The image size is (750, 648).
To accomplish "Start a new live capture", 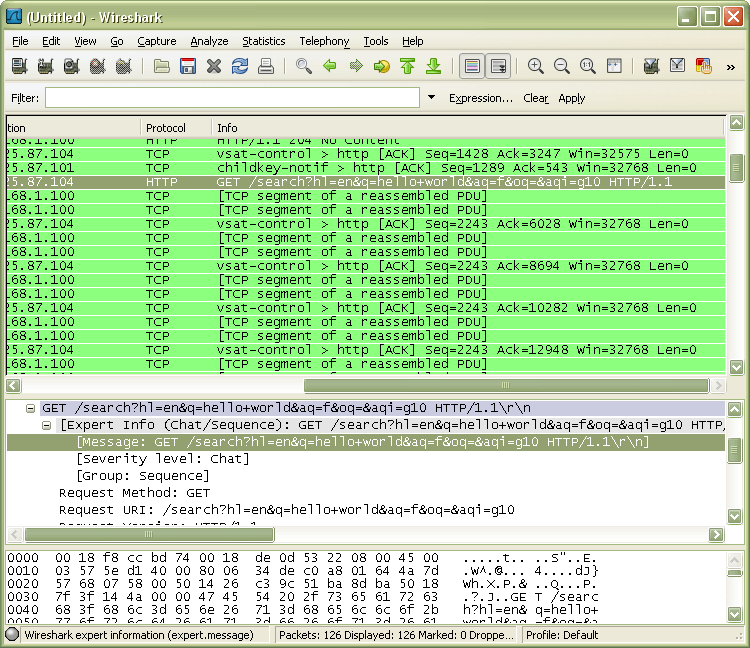I will click(x=71, y=66).
